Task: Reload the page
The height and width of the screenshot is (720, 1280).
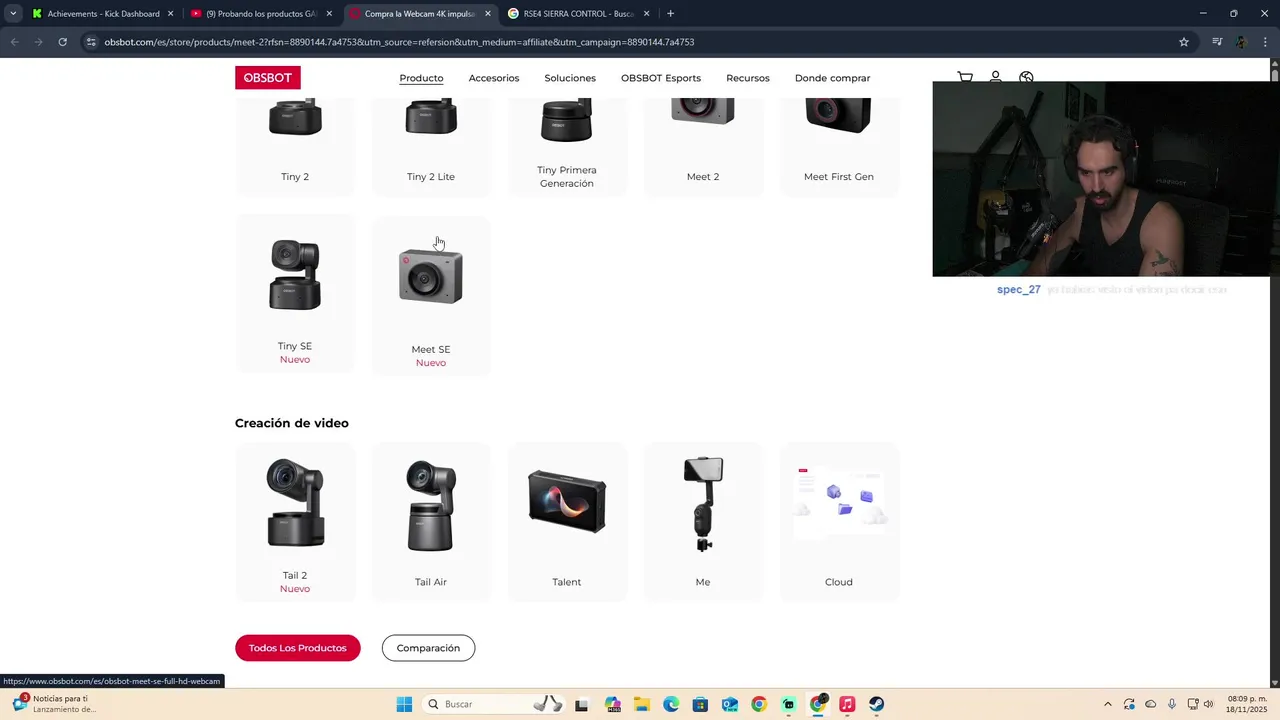Action: (x=62, y=42)
